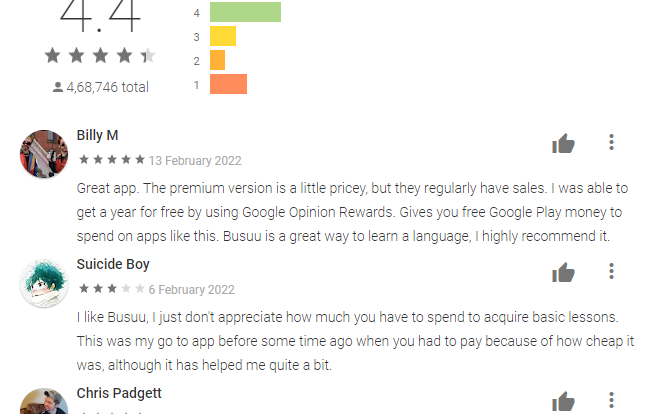Open more options for Billy M's review
The height and width of the screenshot is (414, 649).
[x=611, y=142]
